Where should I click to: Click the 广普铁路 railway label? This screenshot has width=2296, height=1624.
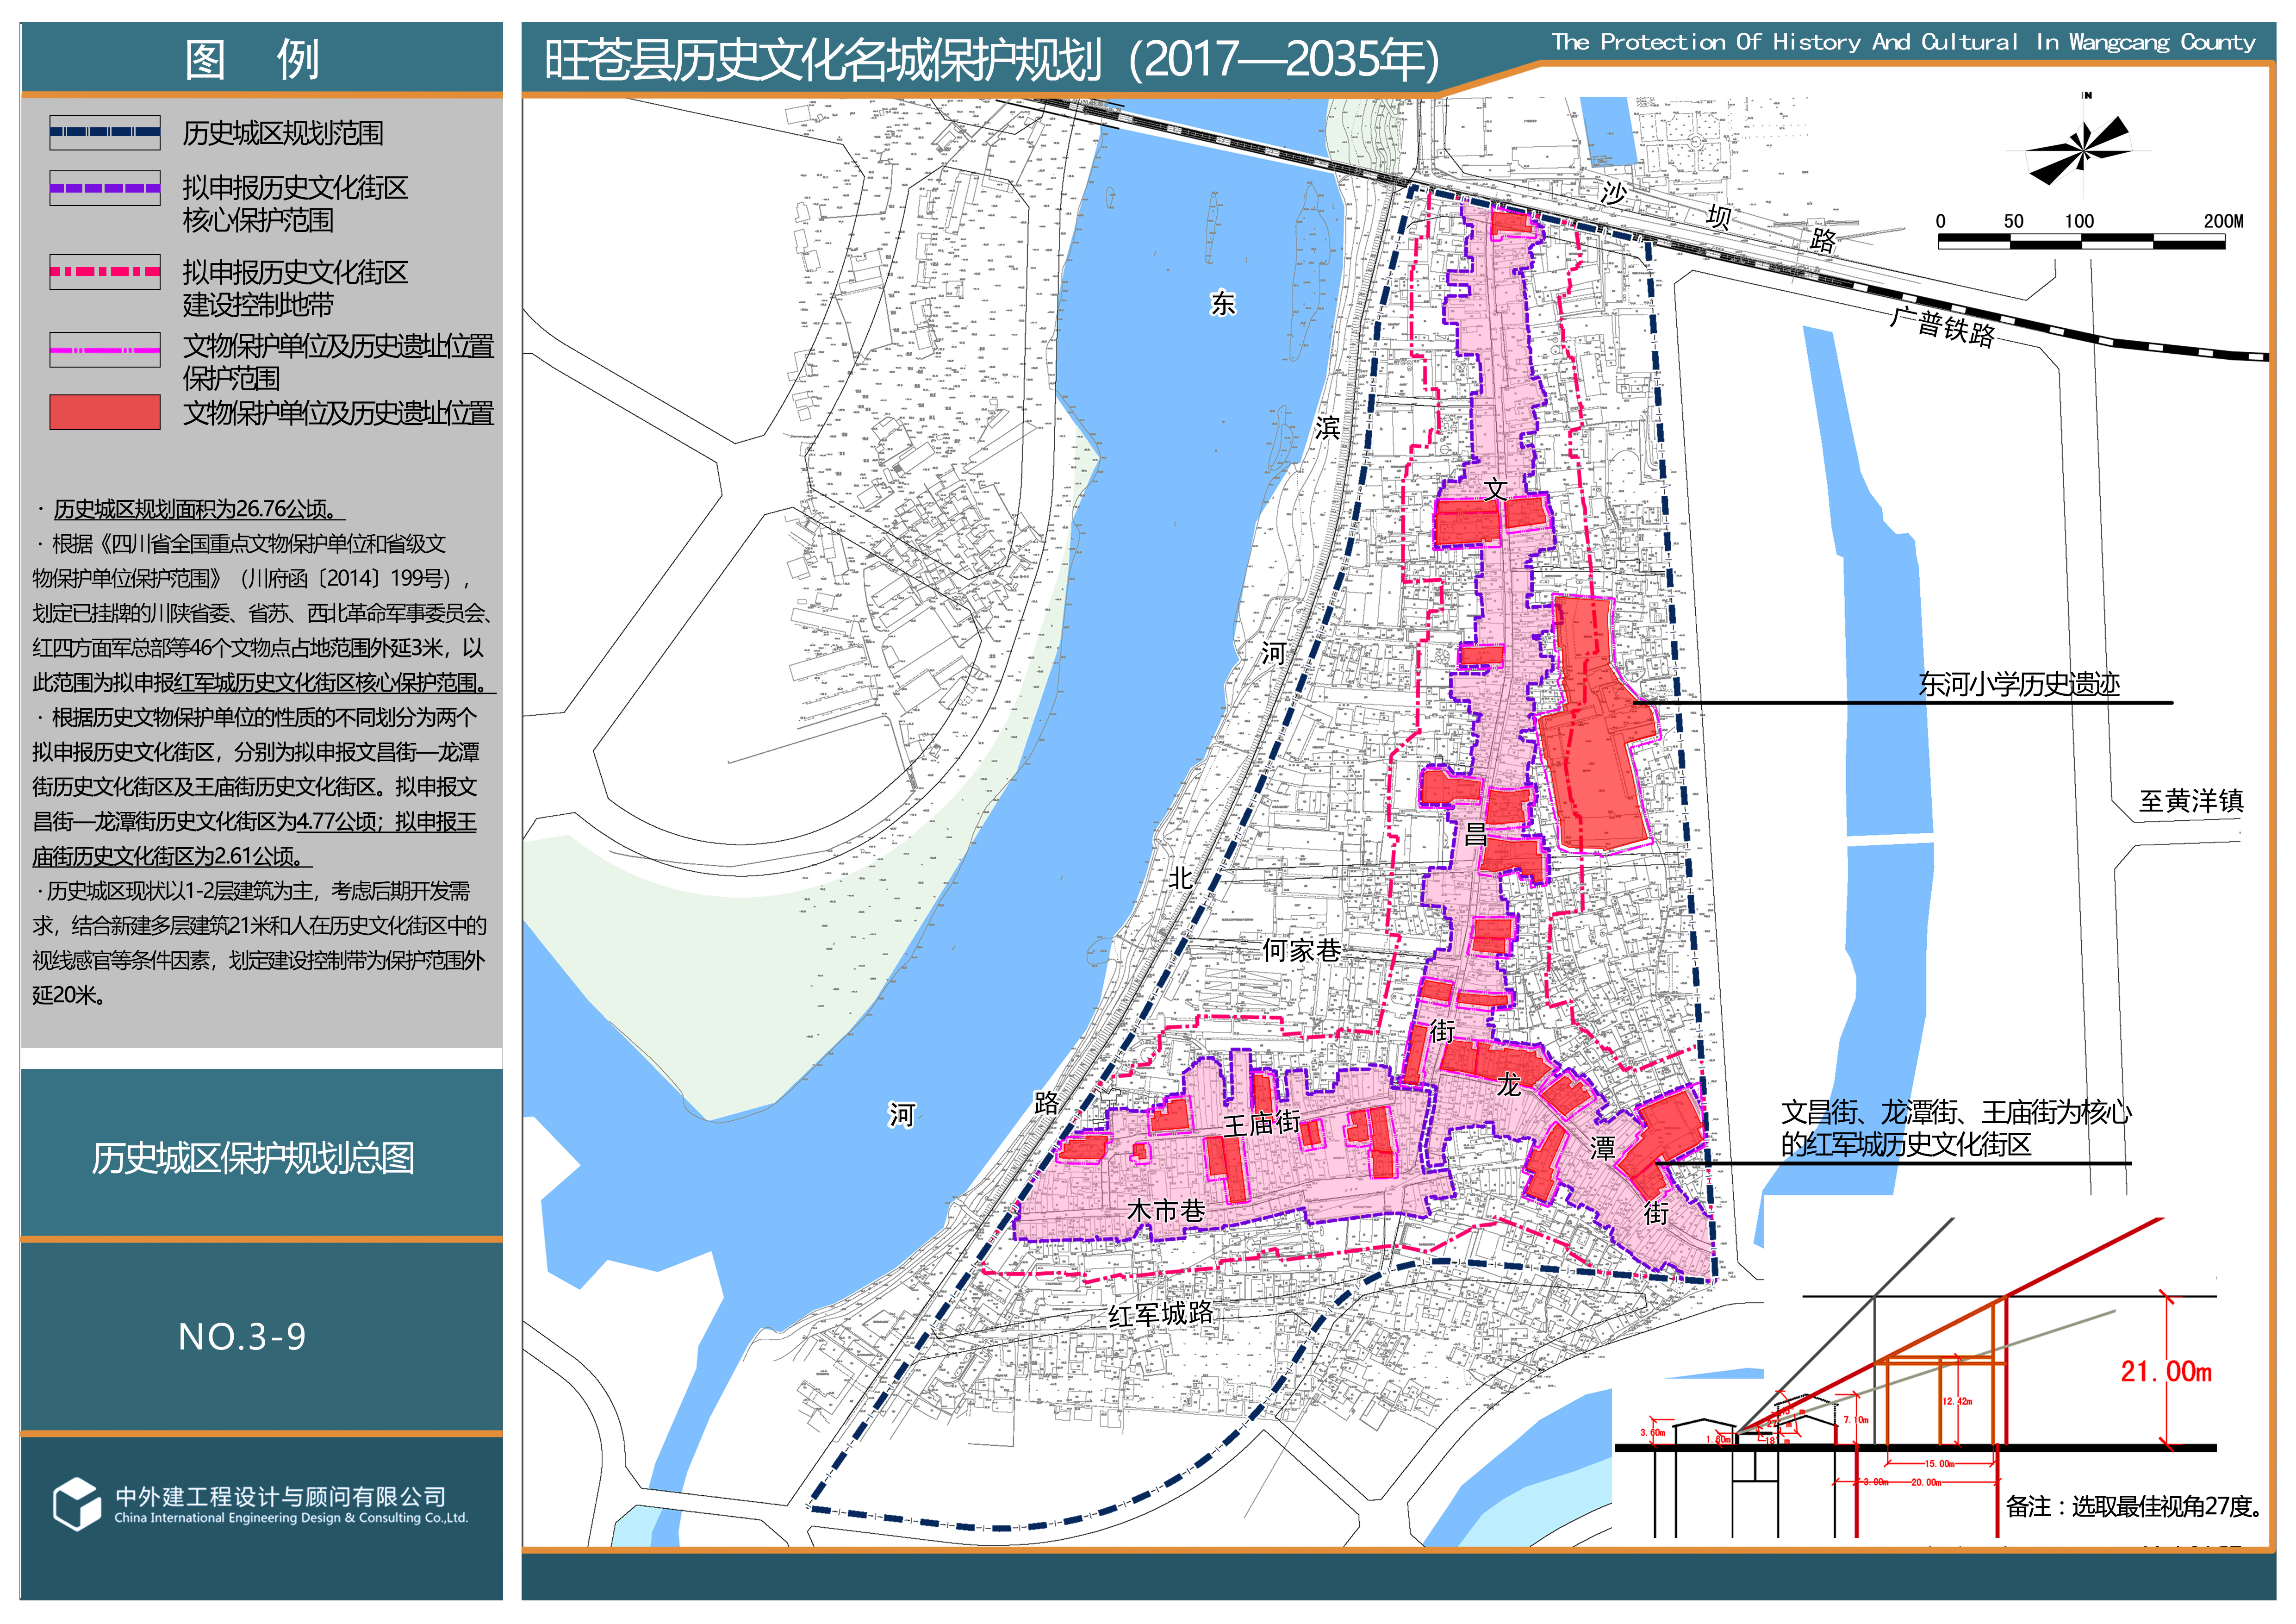(1941, 326)
